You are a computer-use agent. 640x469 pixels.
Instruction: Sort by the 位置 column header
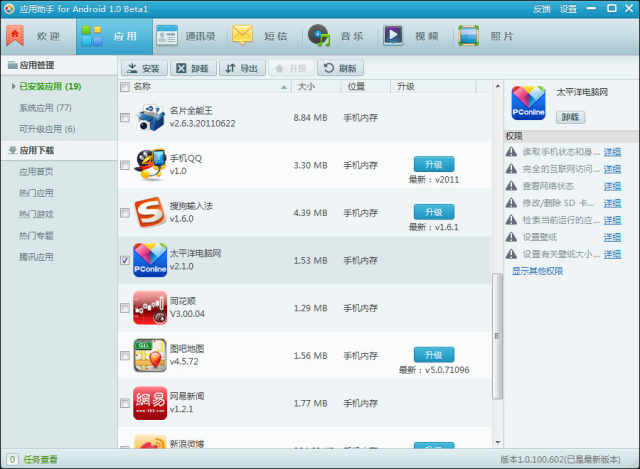[x=356, y=87]
